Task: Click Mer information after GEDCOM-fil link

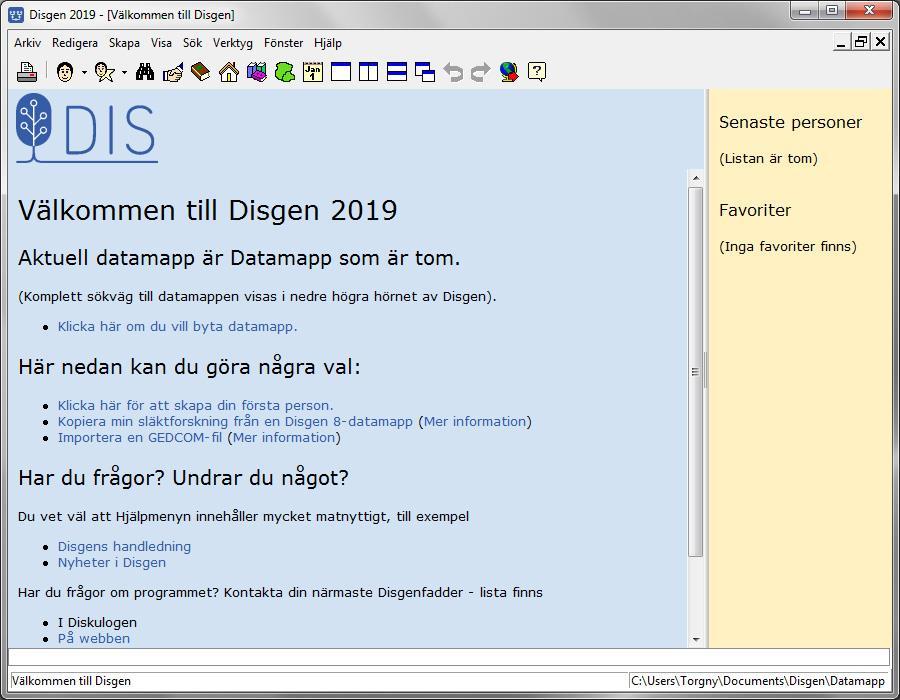Action: 284,438
